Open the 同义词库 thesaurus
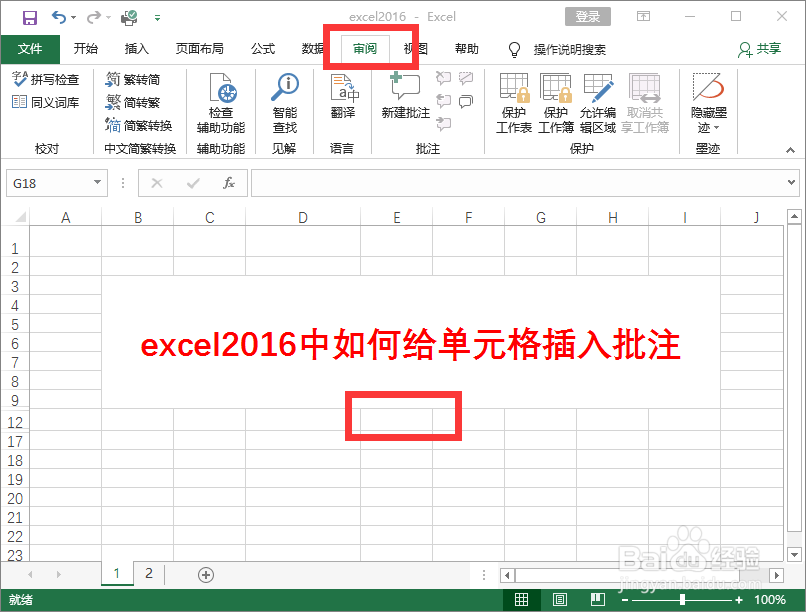Image resolution: width=806 pixels, height=612 pixels. tap(45, 102)
